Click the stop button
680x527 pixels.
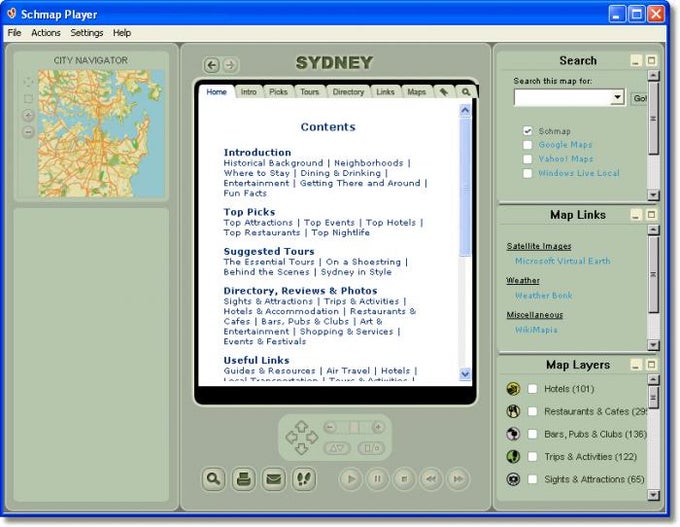[404, 479]
